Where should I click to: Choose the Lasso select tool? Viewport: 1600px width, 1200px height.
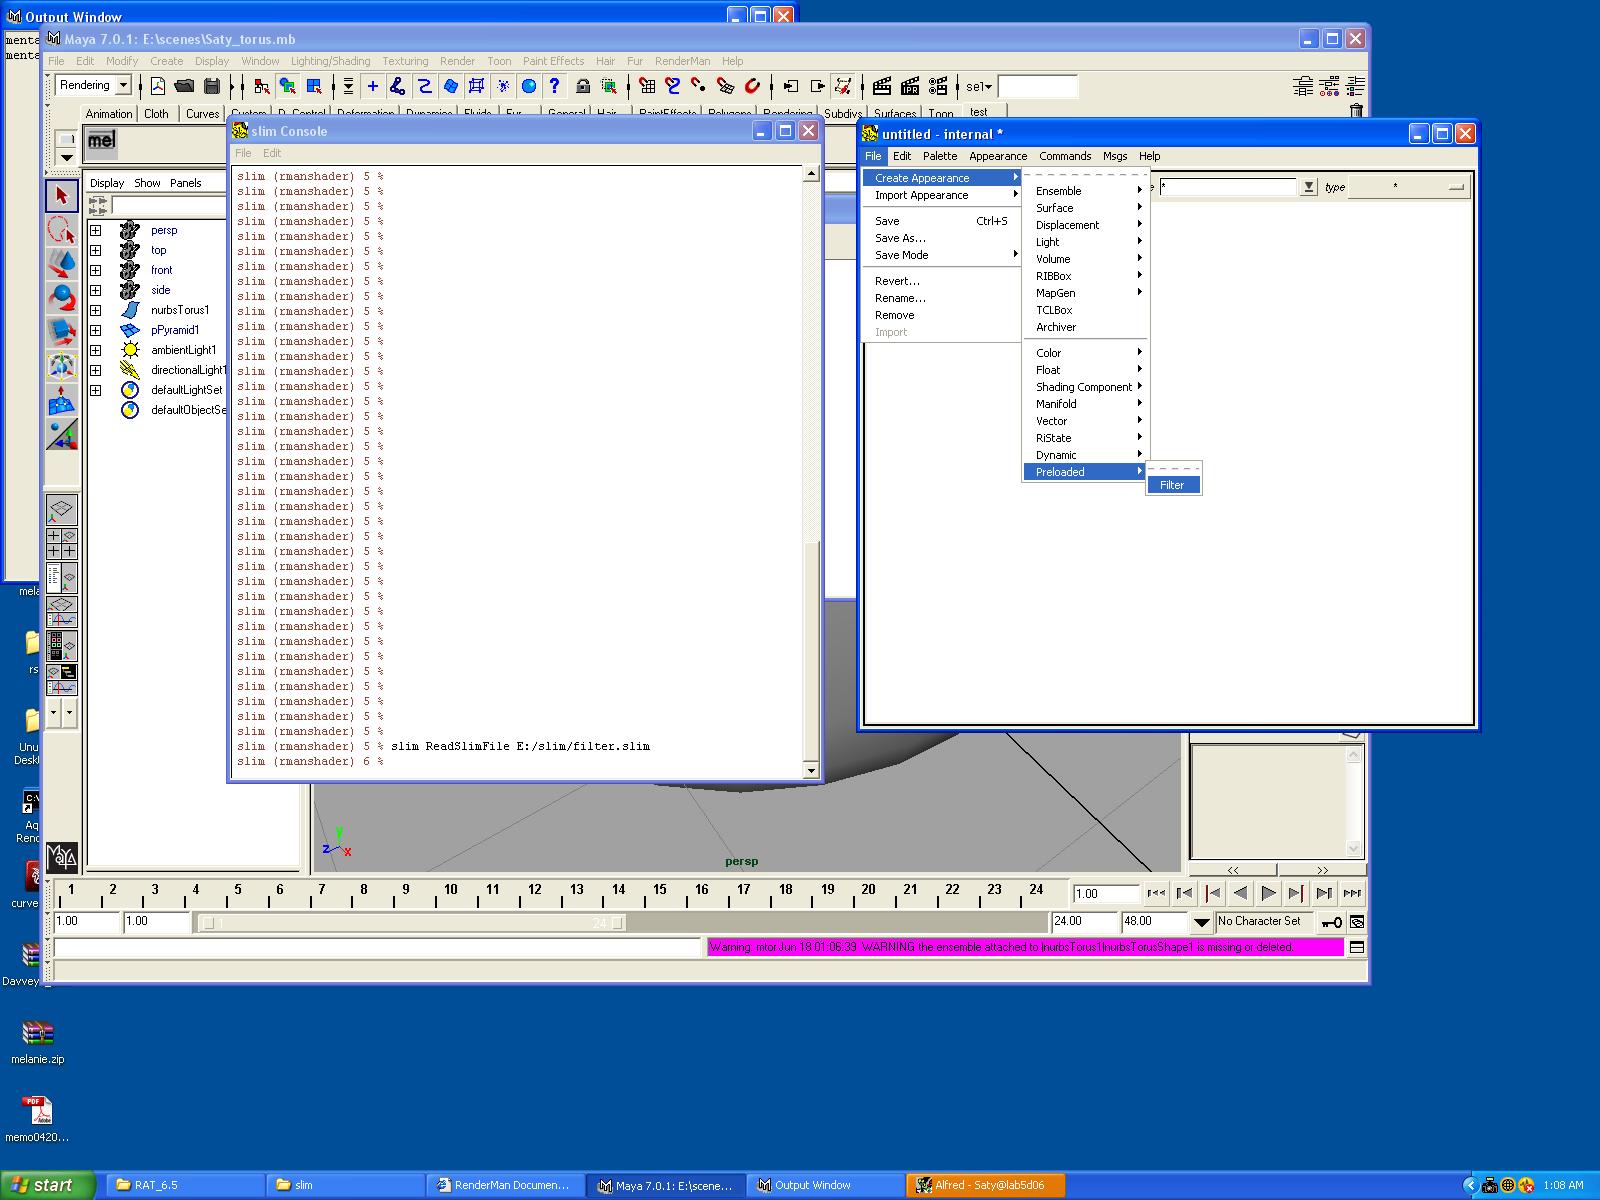pyautogui.click(x=62, y=230)
